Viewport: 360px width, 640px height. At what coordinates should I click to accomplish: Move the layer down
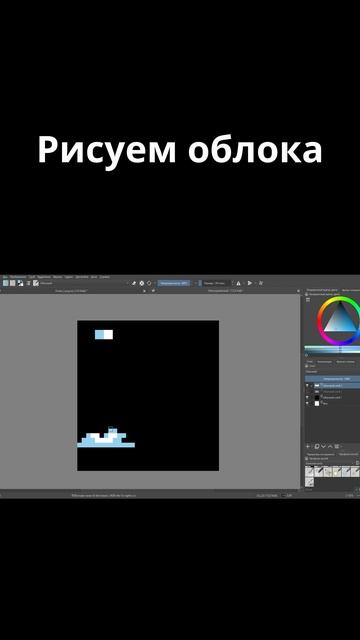pos(323,447)
